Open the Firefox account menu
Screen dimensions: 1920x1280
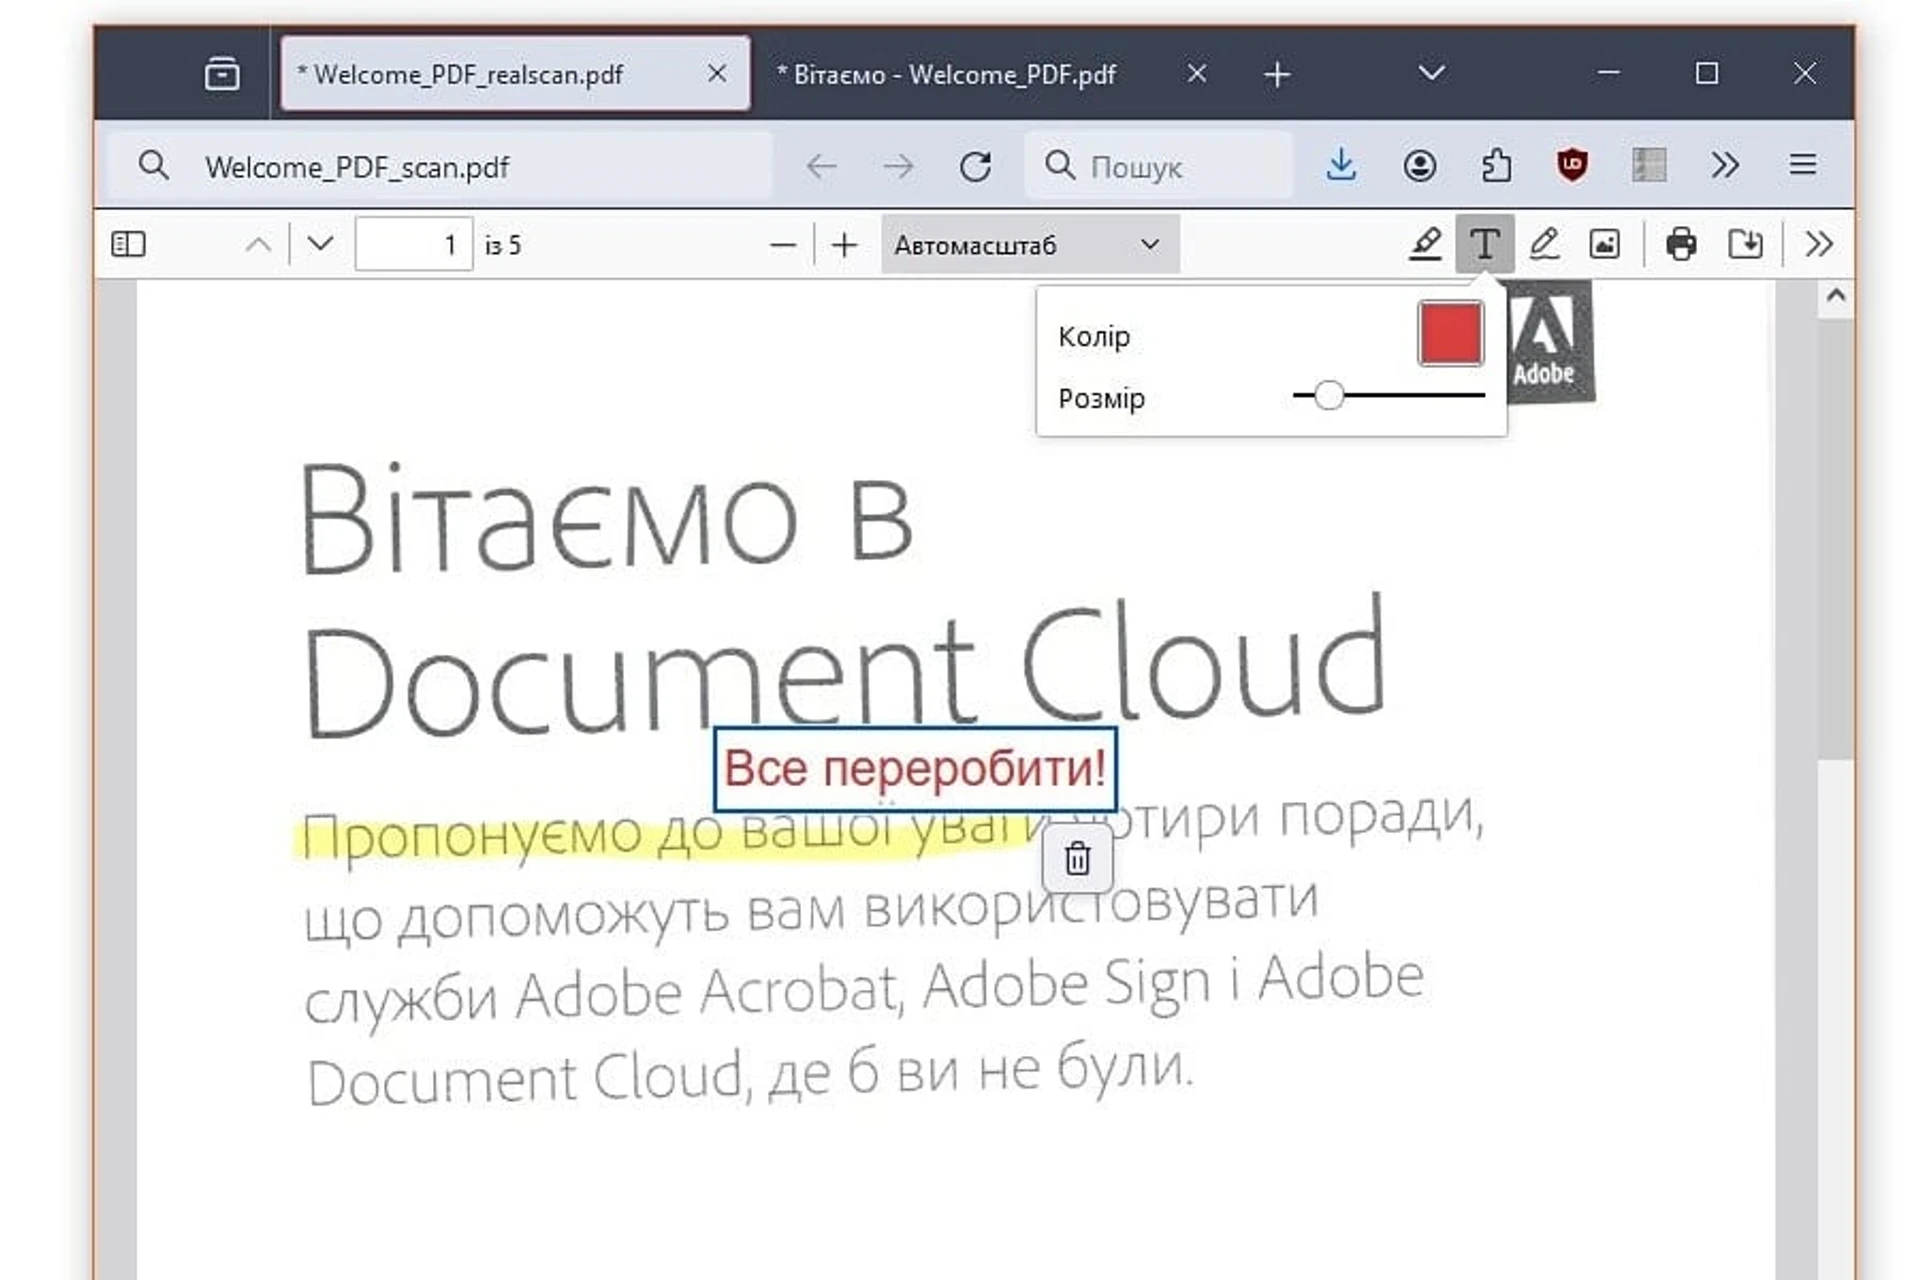point(1419,166)
